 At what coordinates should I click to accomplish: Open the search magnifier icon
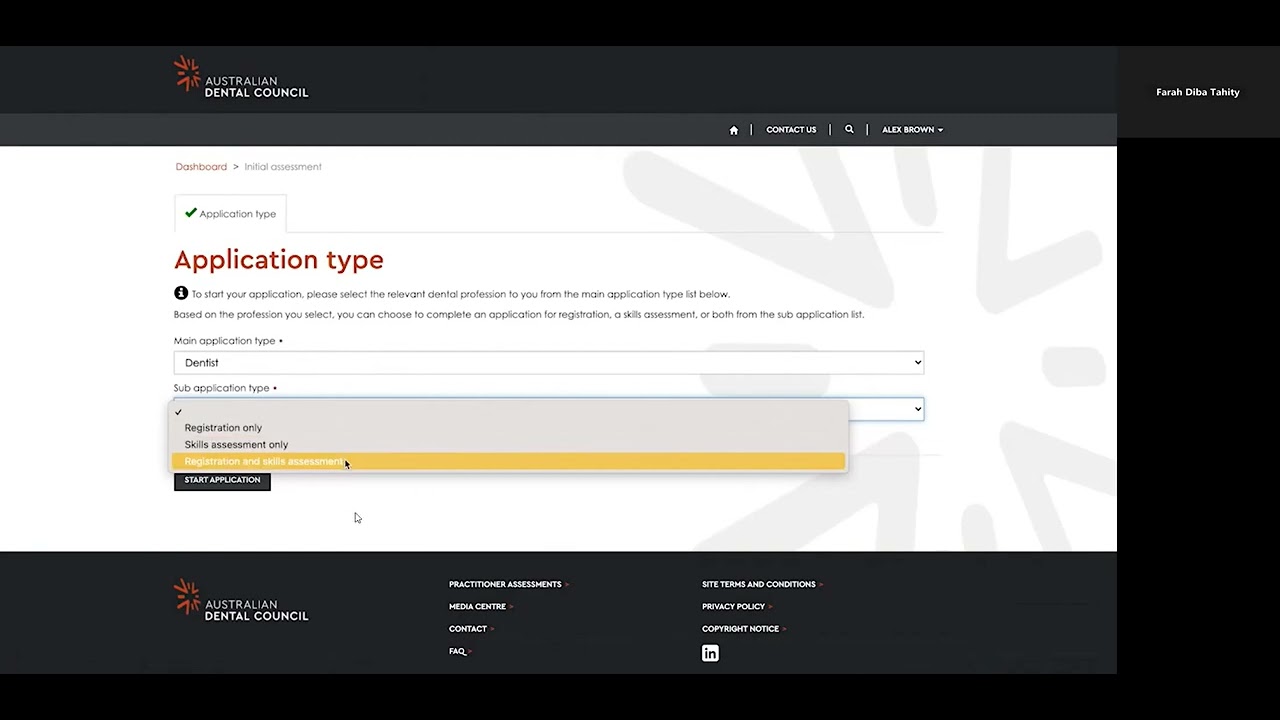coord(849,129)
